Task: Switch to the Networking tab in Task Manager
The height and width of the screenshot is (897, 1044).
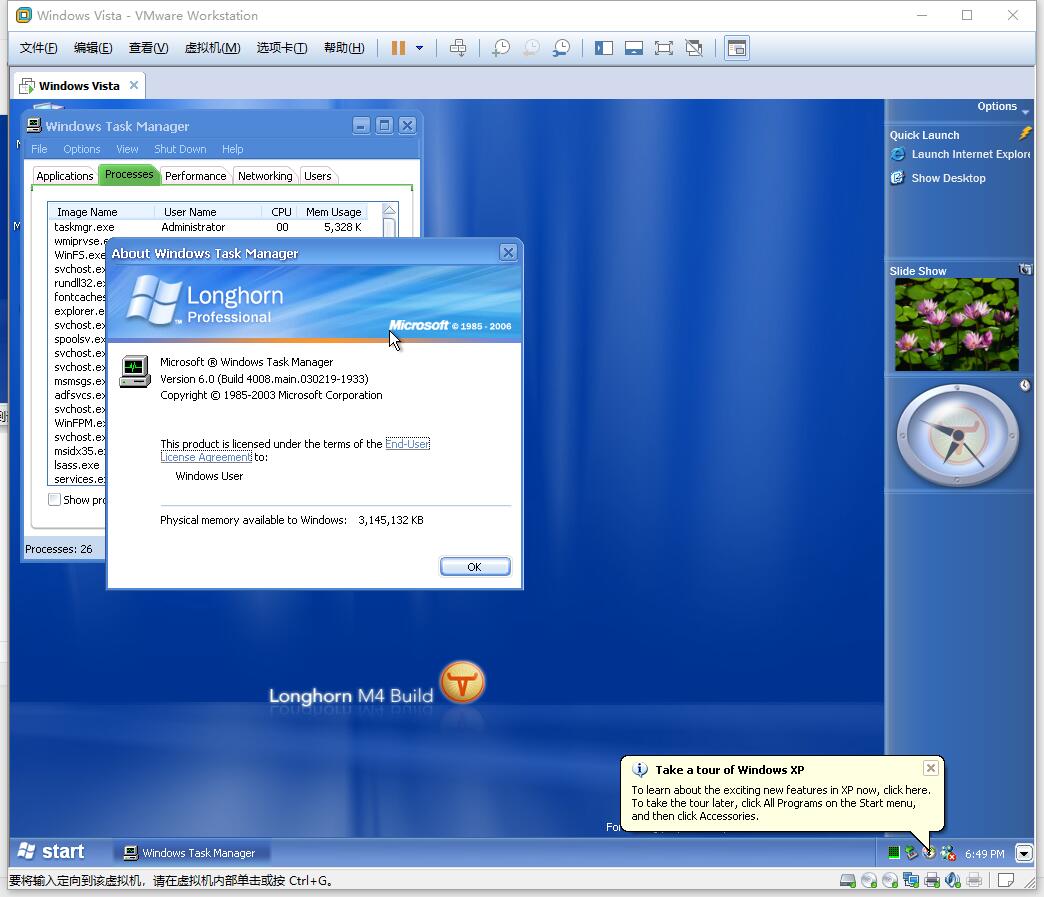Action: (x=265, y=176)
